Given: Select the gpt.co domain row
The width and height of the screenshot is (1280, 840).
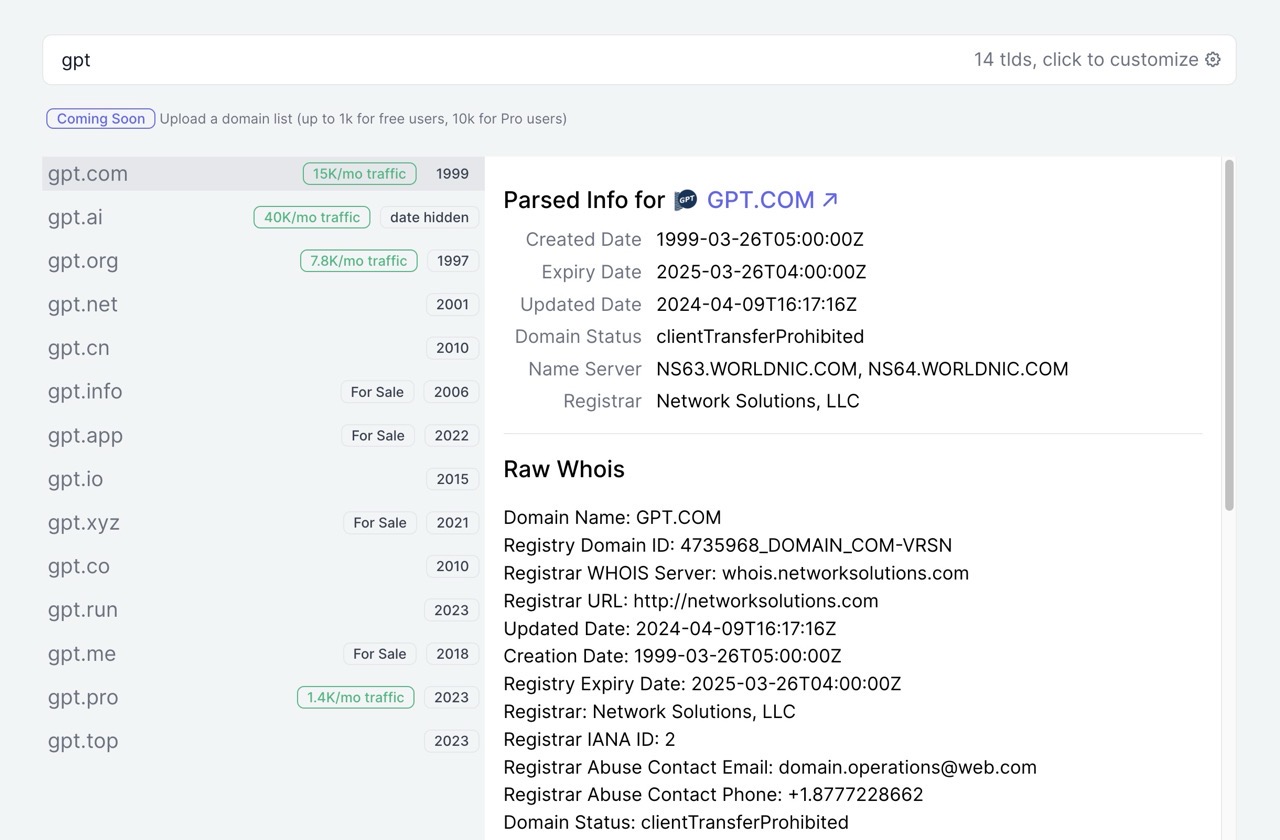Looking at the screenshot, I should [x=263, y=566].
